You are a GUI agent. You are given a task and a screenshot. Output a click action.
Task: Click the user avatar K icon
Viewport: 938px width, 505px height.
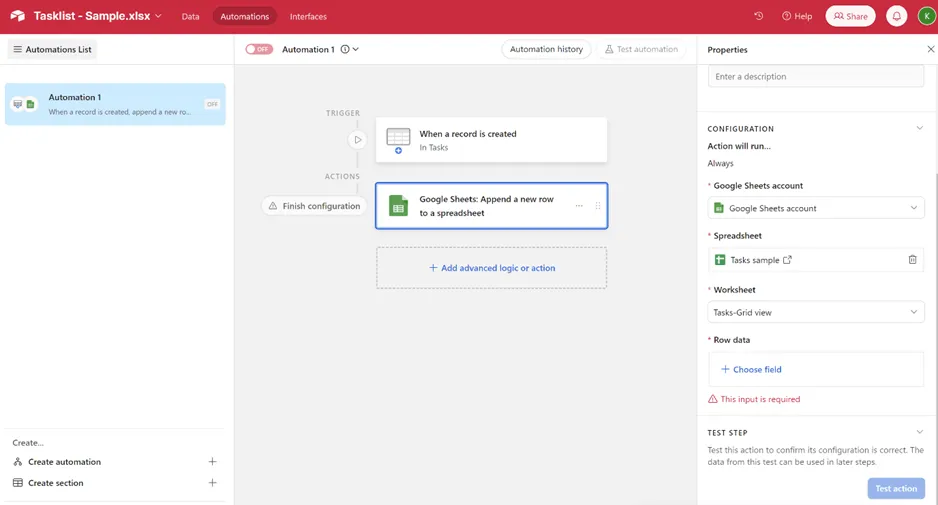[x=927, y=16]
